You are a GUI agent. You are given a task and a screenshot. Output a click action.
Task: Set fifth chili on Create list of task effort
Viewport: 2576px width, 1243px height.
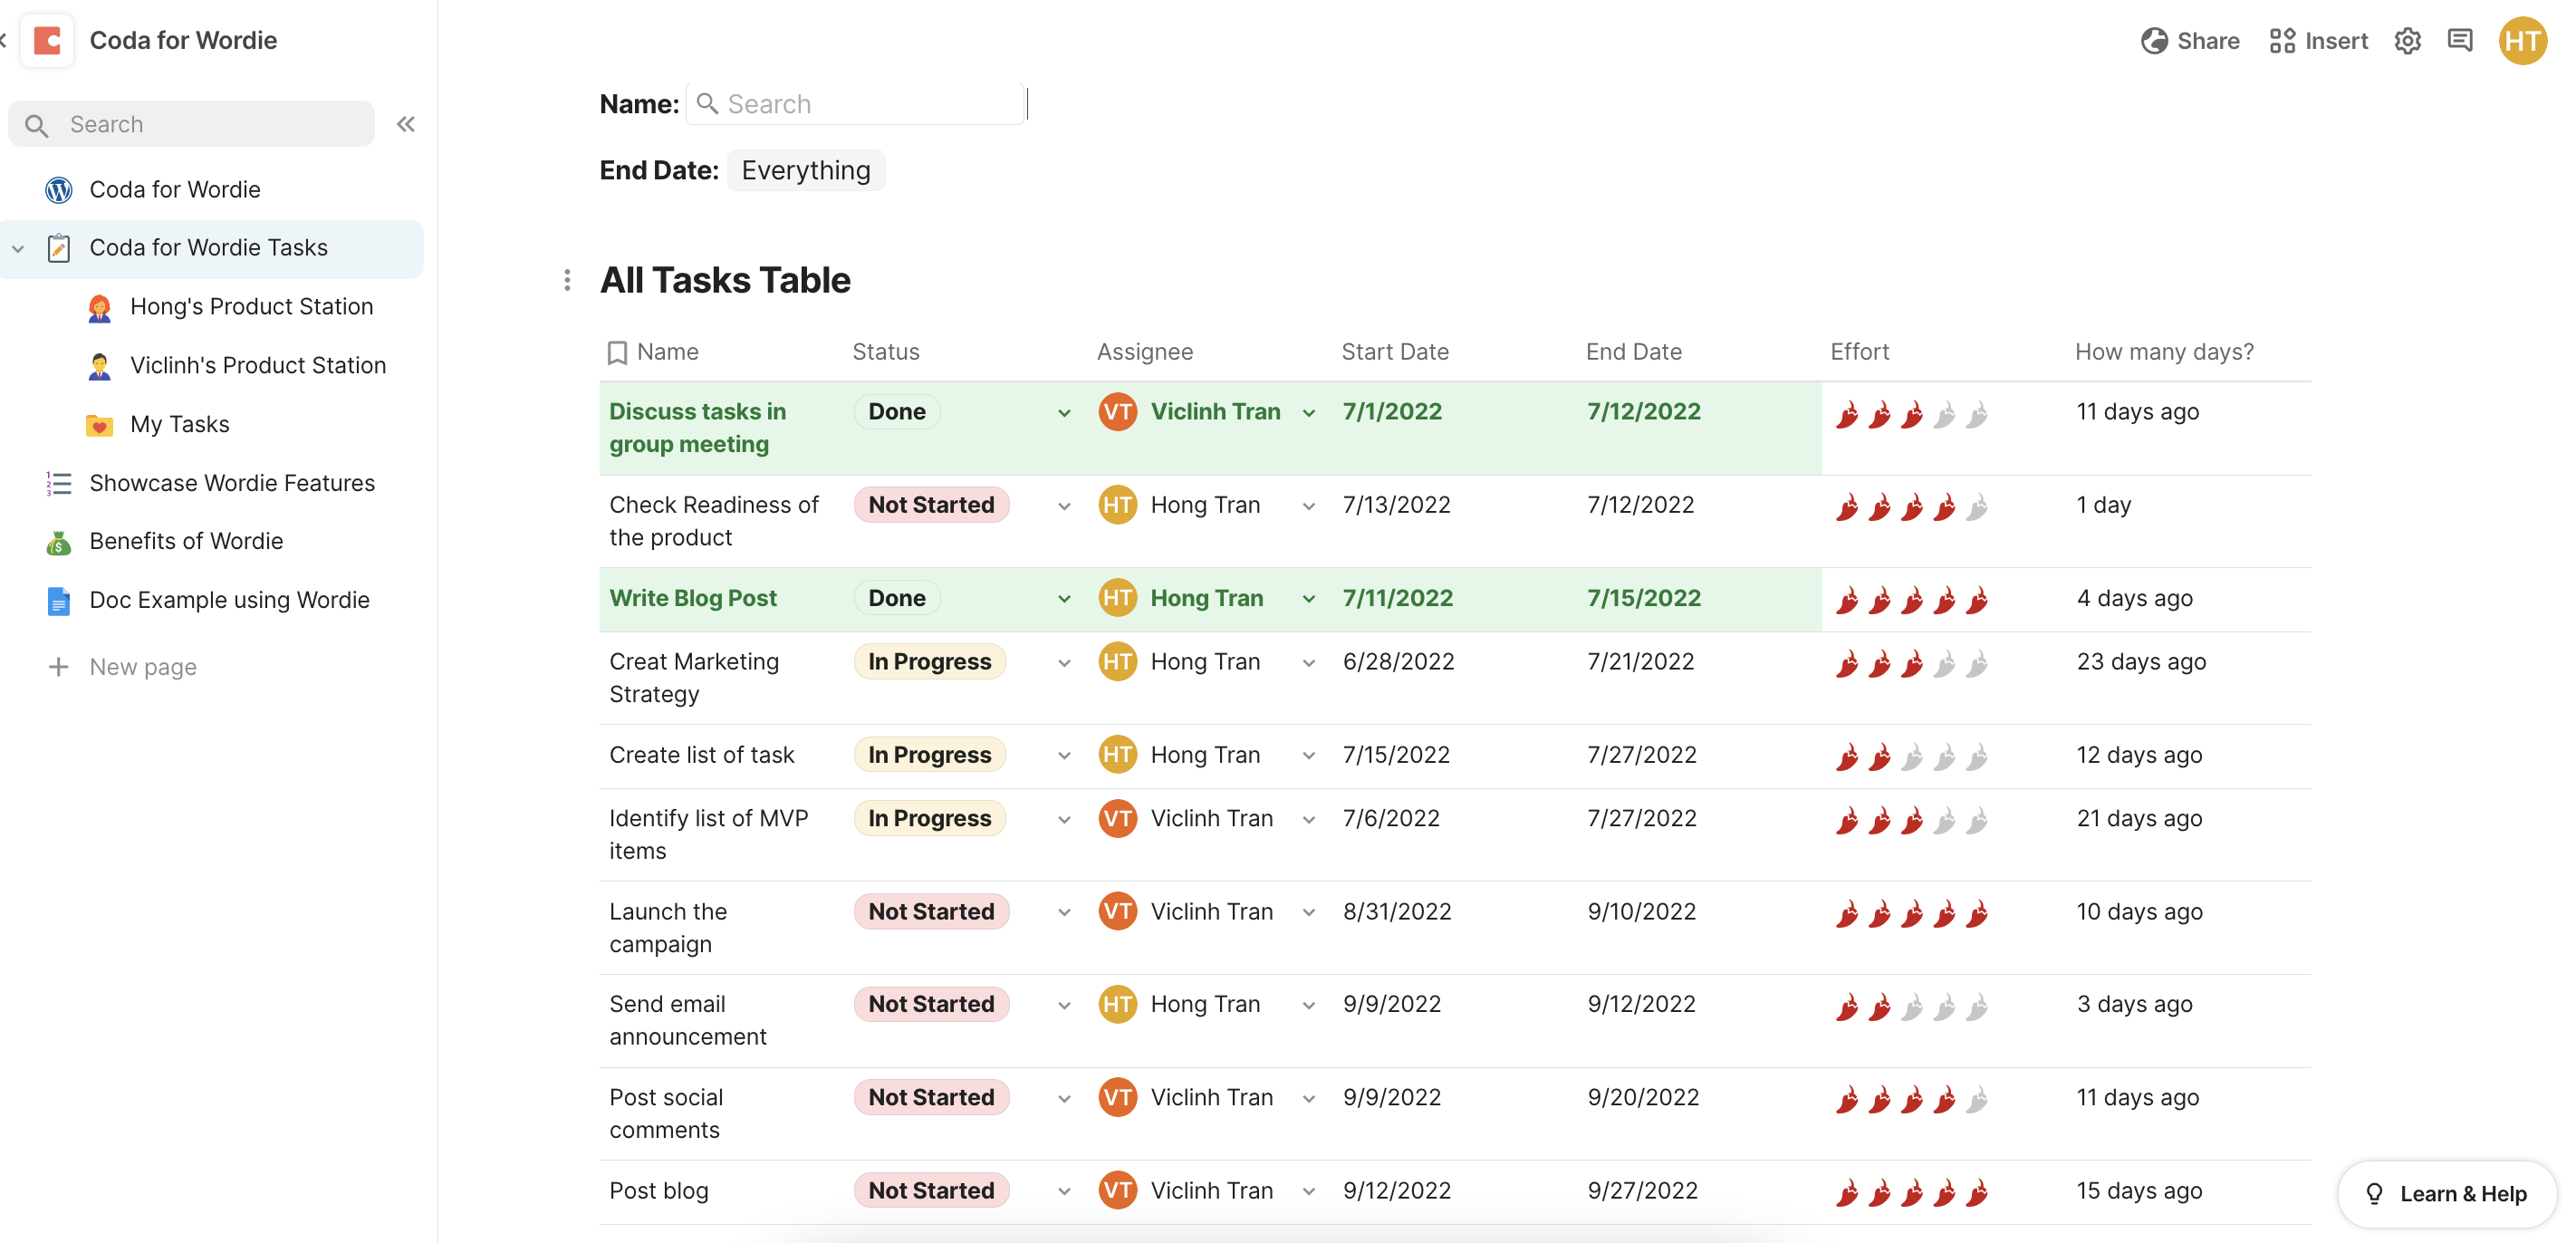coord(1976,757)
